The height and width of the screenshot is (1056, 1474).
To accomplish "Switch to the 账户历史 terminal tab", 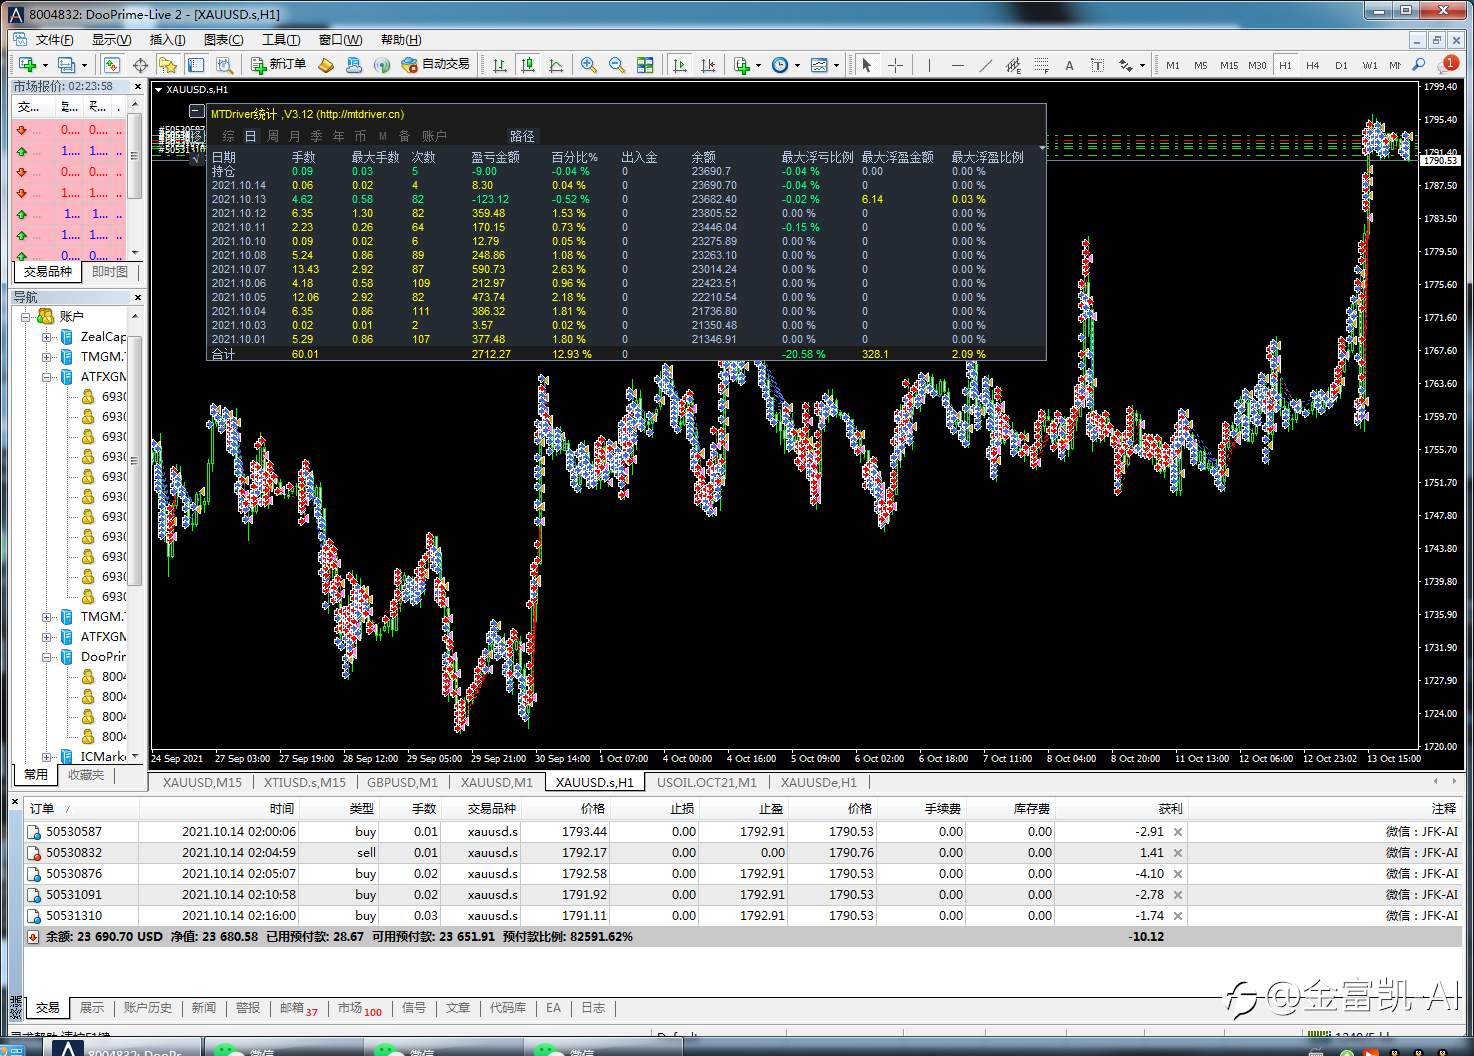I will (x=147, y=1008).
